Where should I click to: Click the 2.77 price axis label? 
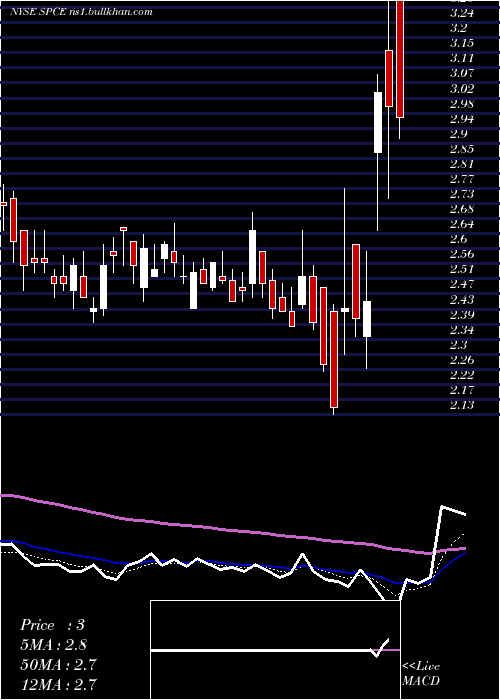coord(461,179)
